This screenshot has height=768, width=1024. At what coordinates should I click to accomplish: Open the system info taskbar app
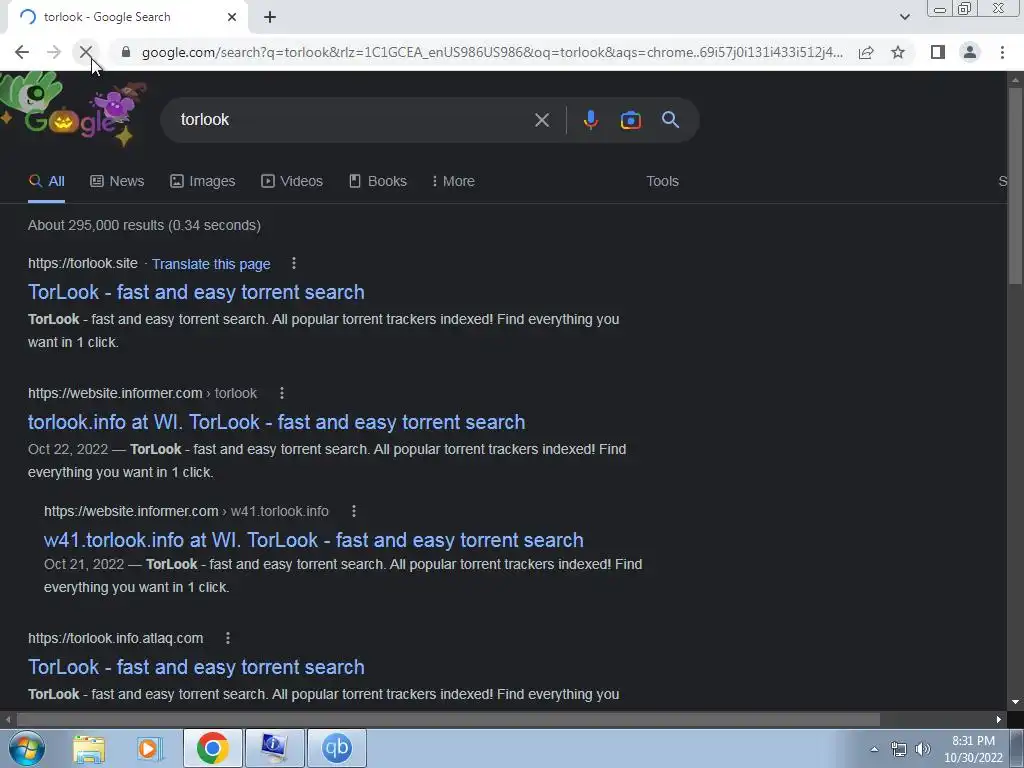coord(274,748)
